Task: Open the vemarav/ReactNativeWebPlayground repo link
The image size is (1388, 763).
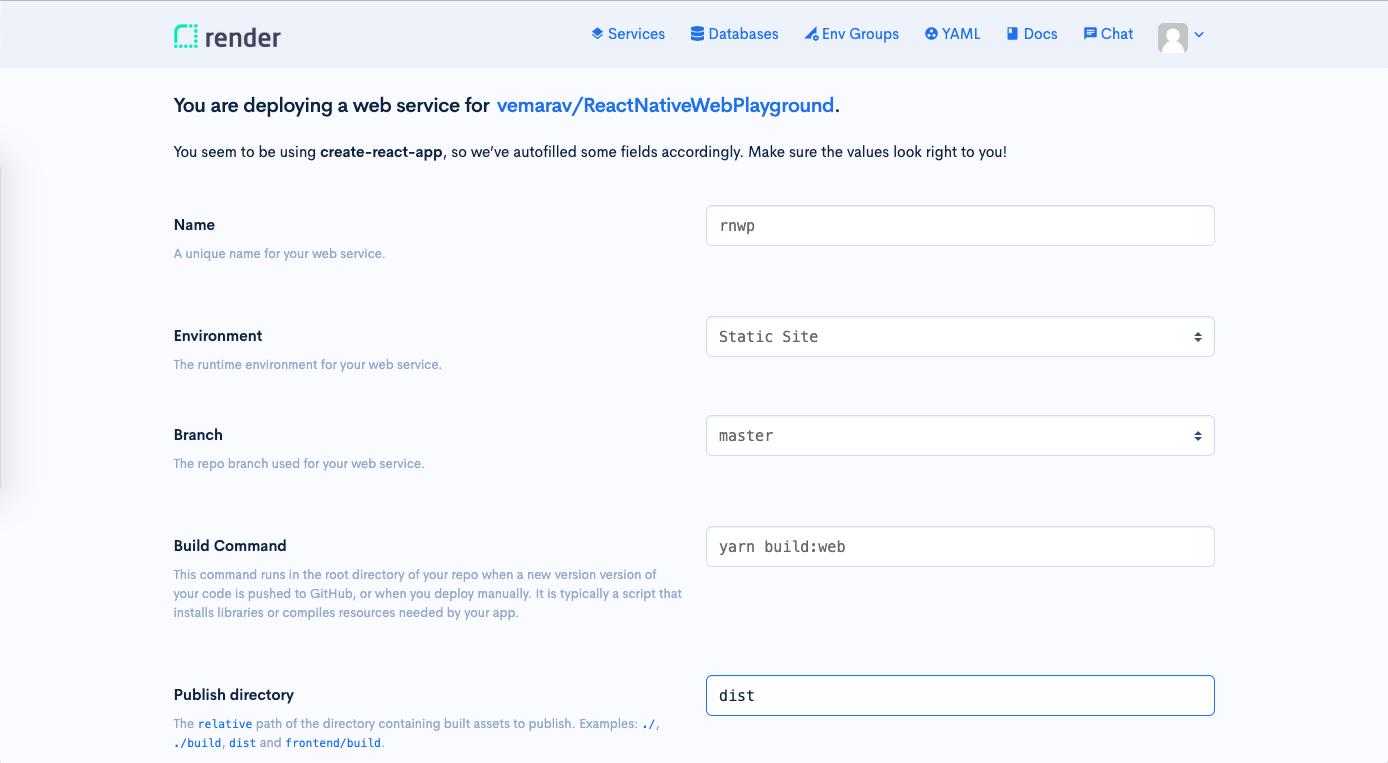Action: [x=665, y=105]
